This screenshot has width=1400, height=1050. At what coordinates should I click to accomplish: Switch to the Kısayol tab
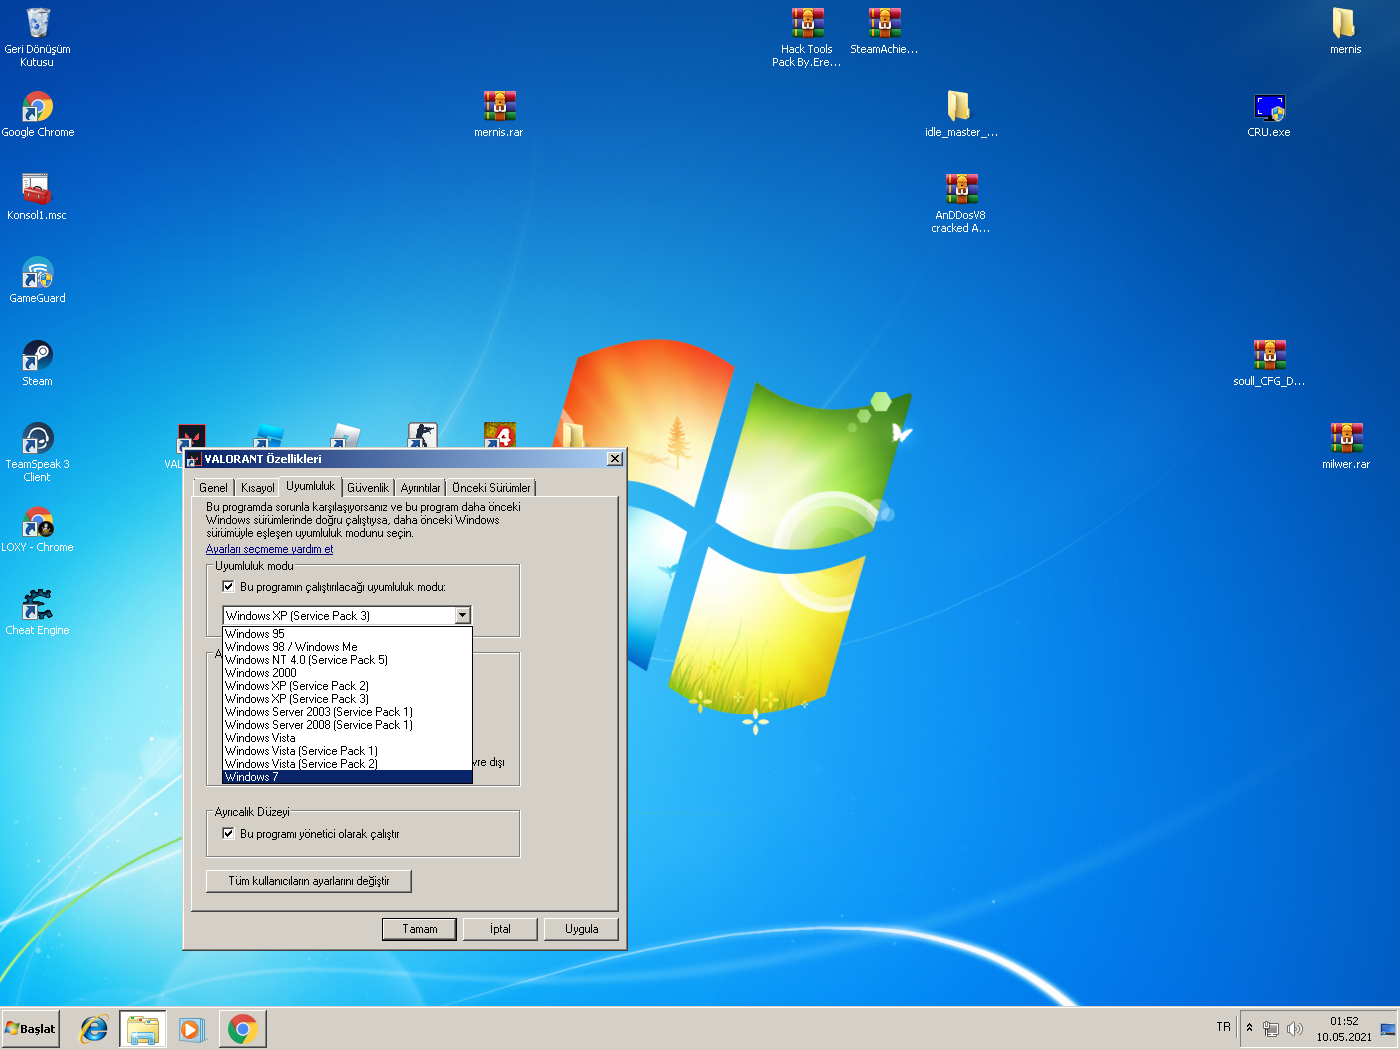tap(257, 488)
